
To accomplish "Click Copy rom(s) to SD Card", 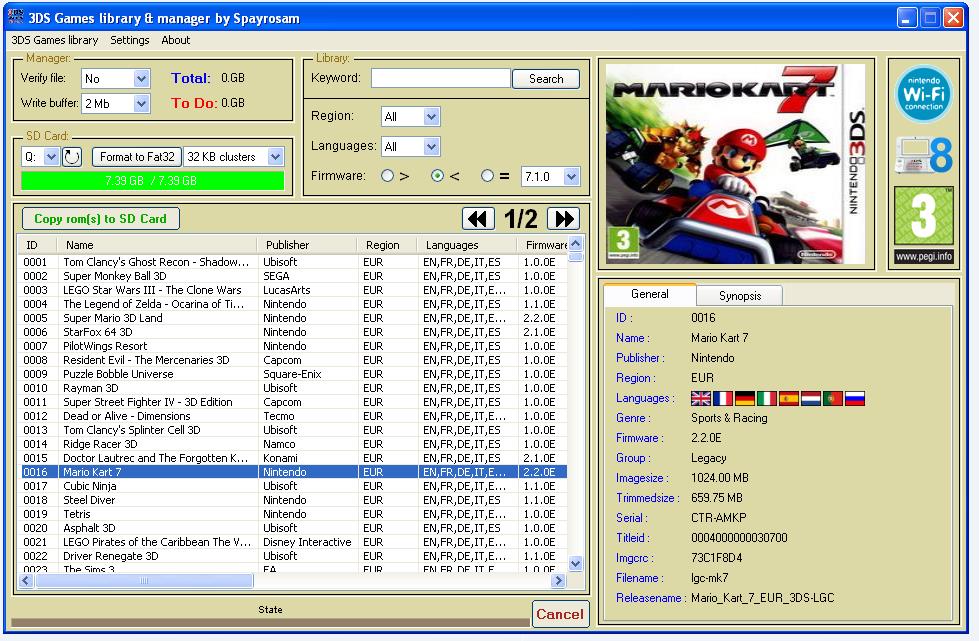I will tap(101, 219).
